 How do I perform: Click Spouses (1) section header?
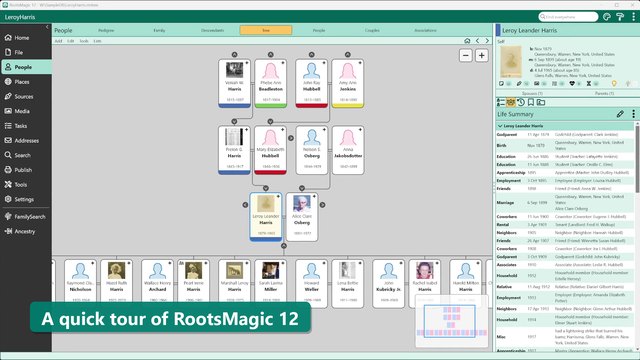(x=532, y=93)
